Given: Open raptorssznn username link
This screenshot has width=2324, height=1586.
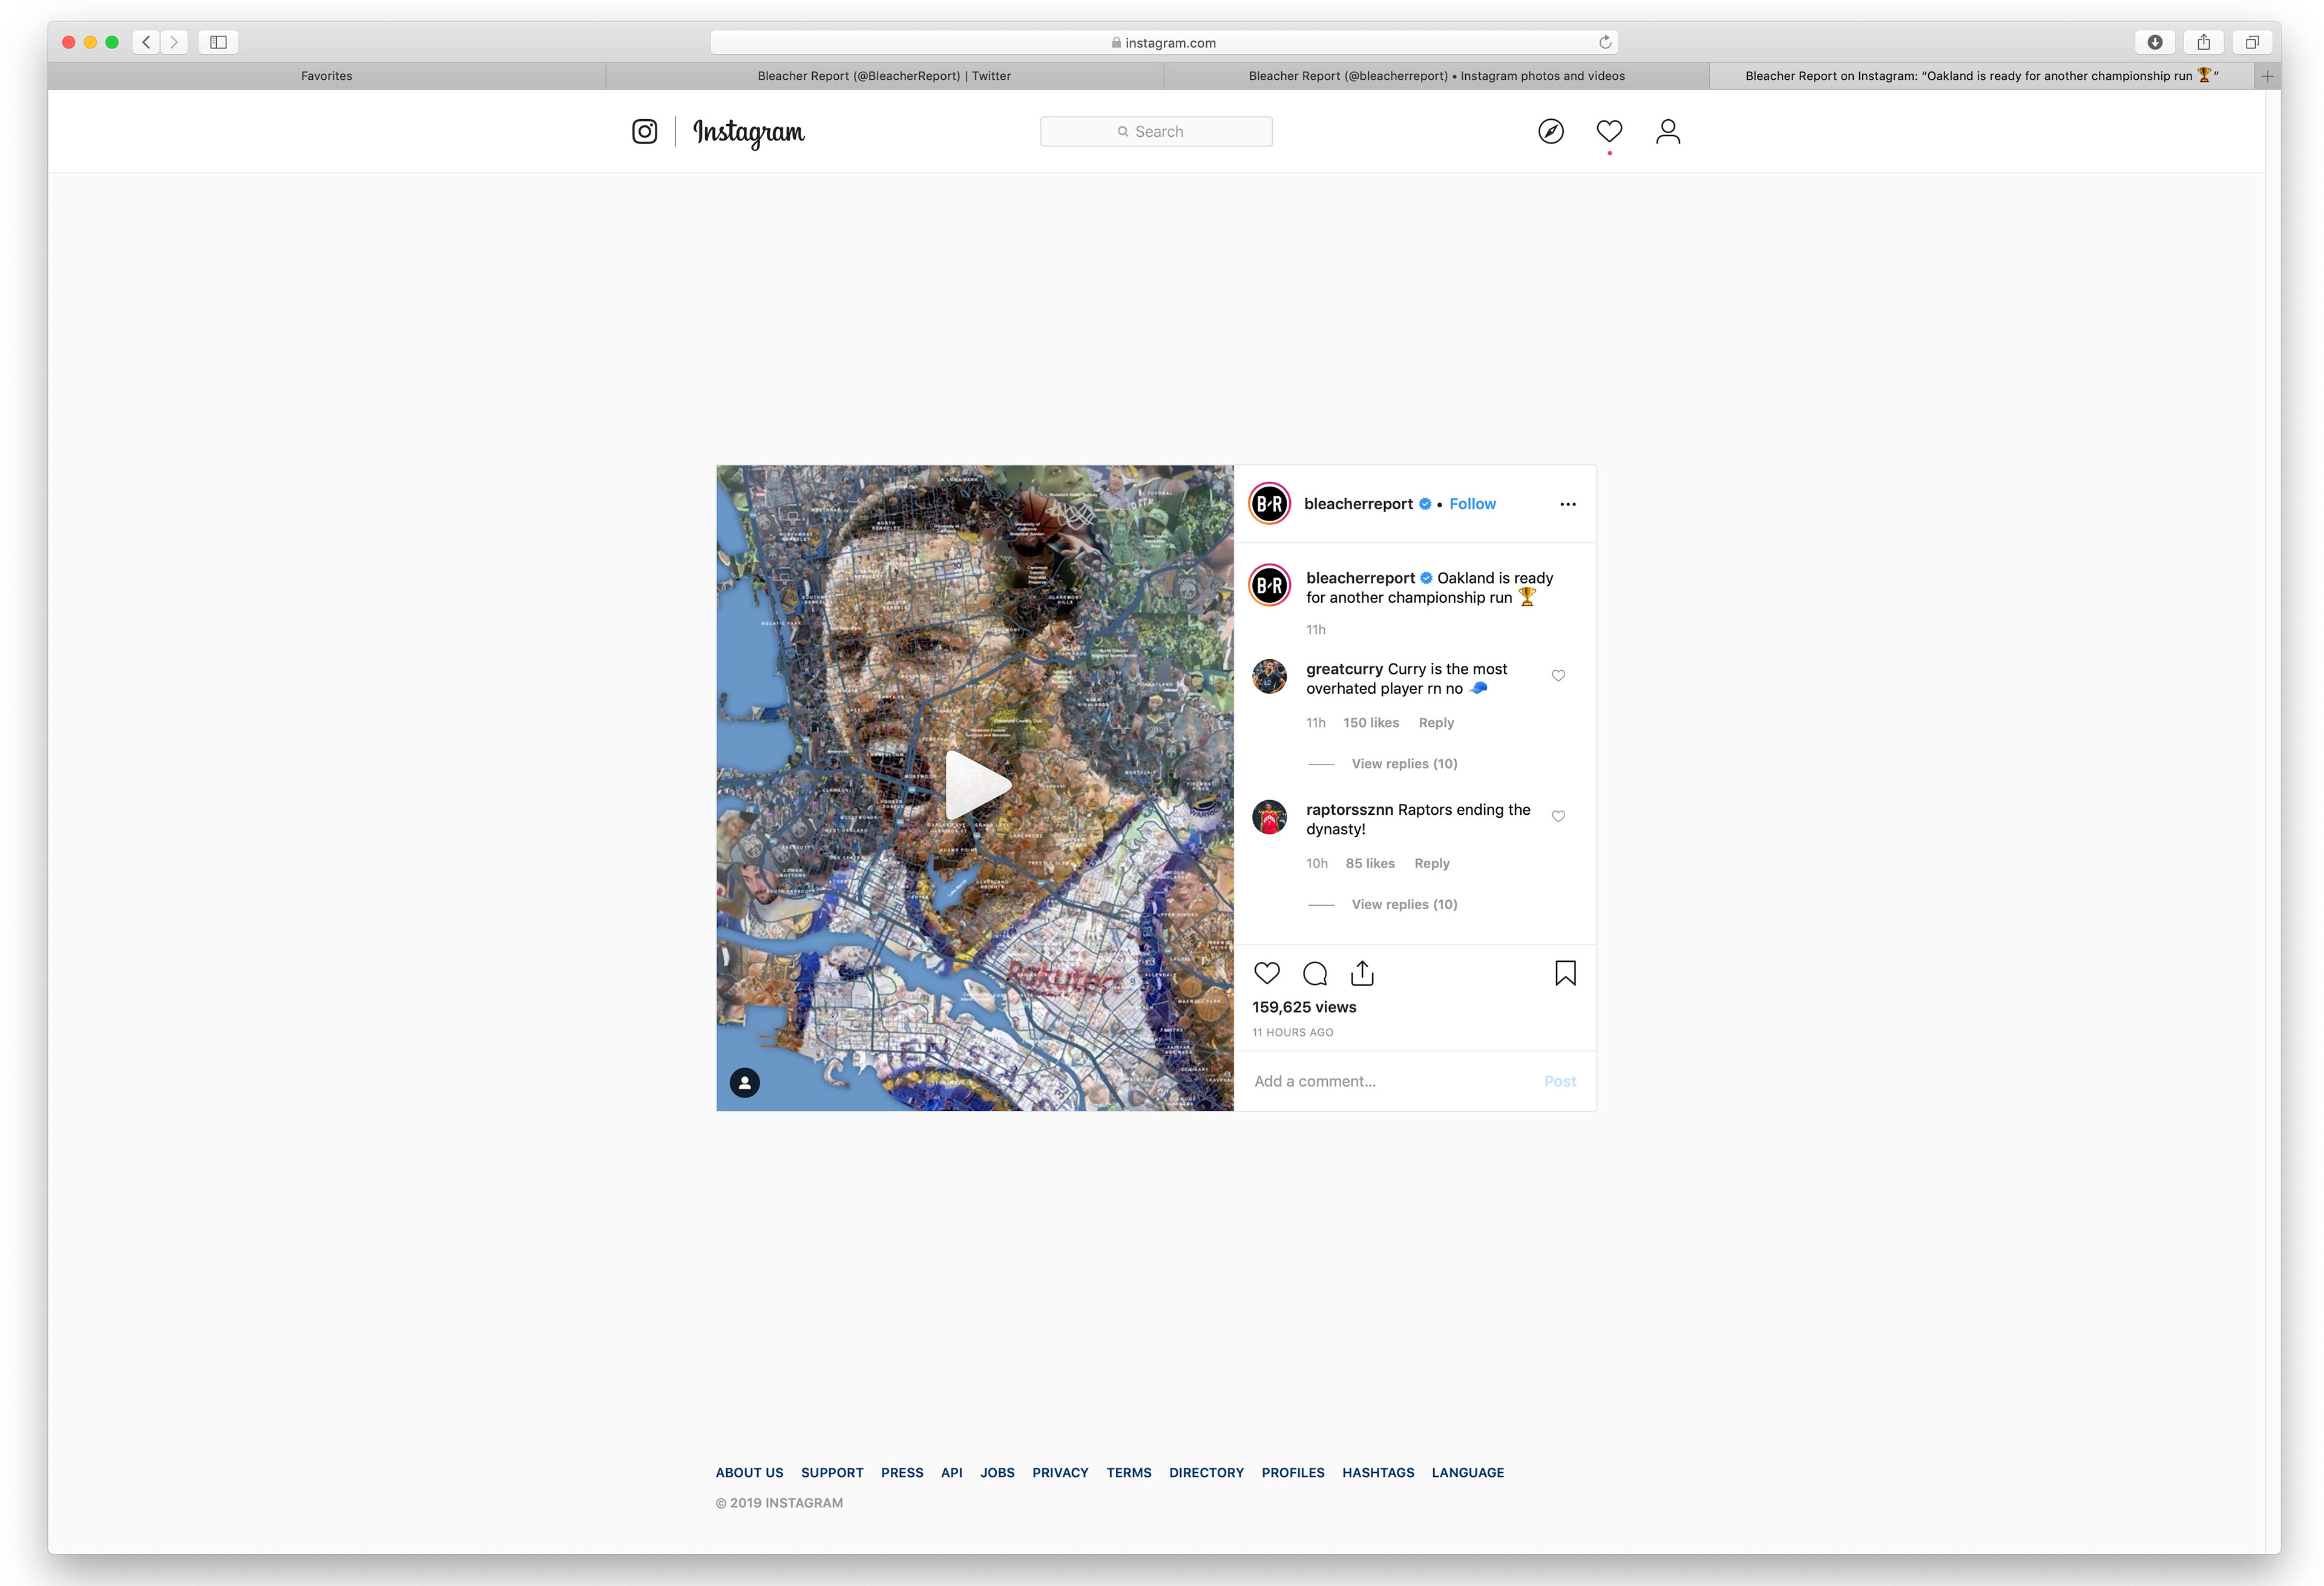Looking at the screenshot, I should tap(1349, 810).
